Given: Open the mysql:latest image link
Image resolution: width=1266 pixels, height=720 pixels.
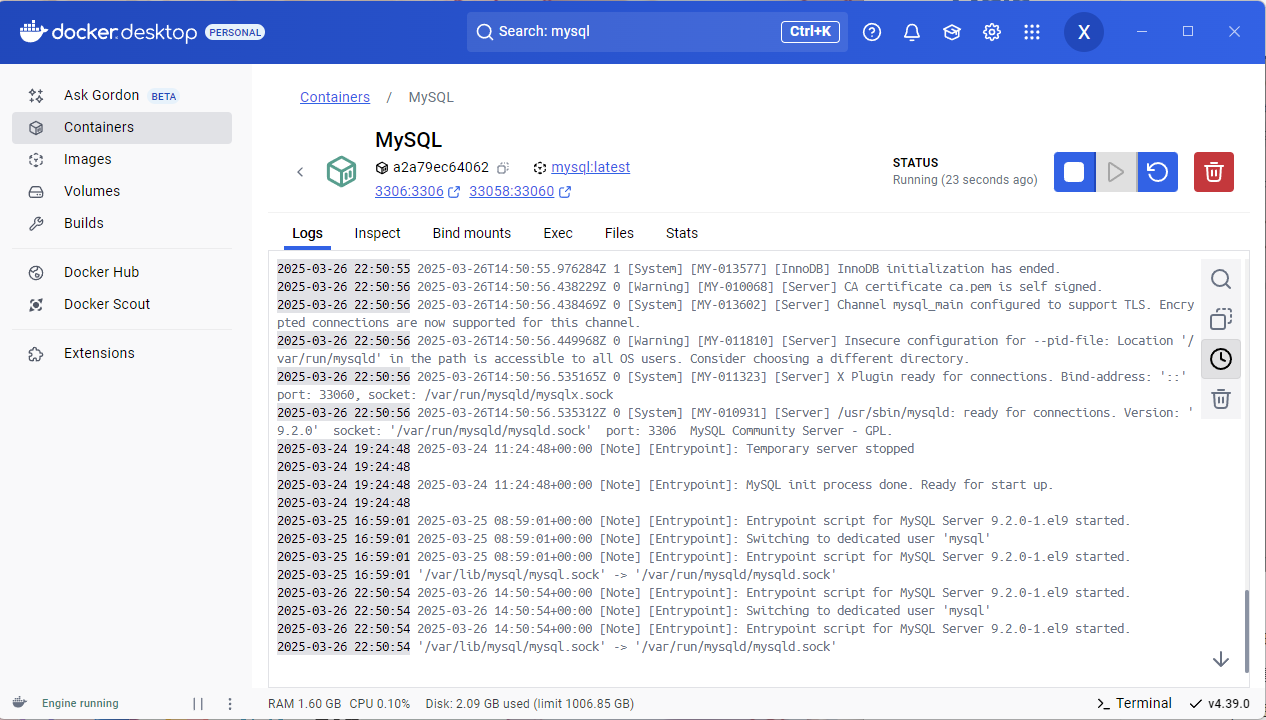Looking at the screenshot, I should tap(589, 167).
